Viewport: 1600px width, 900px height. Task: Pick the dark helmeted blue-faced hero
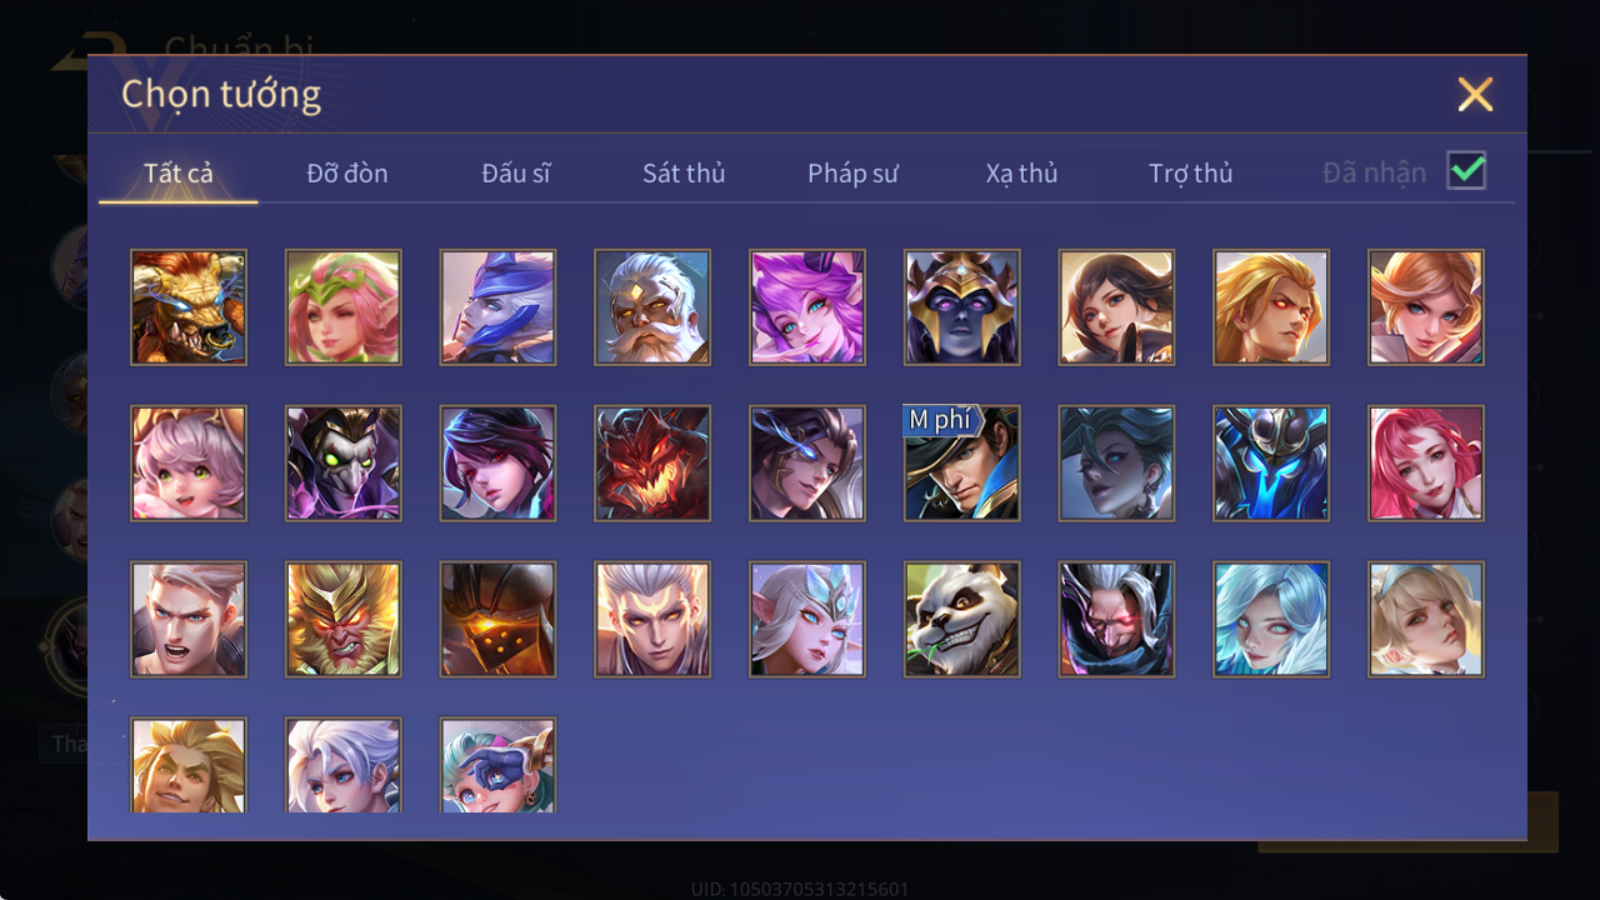tap(962, 307)
